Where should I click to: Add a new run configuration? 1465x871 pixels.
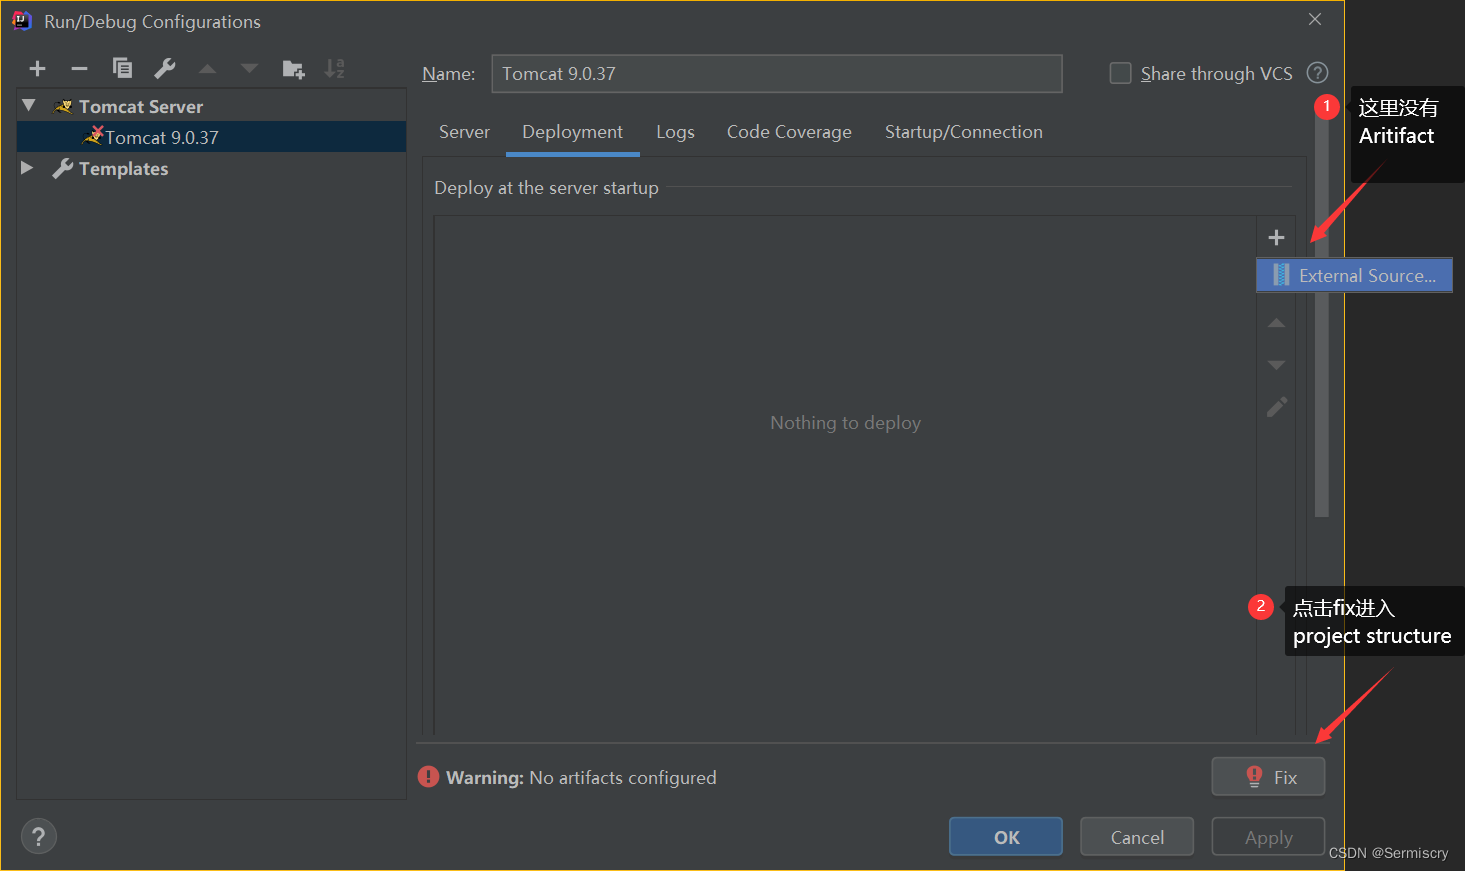(38, 69)
